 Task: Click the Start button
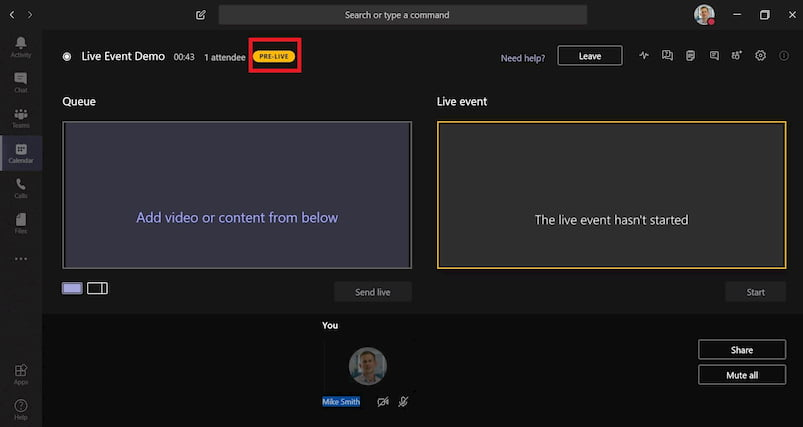755,292
